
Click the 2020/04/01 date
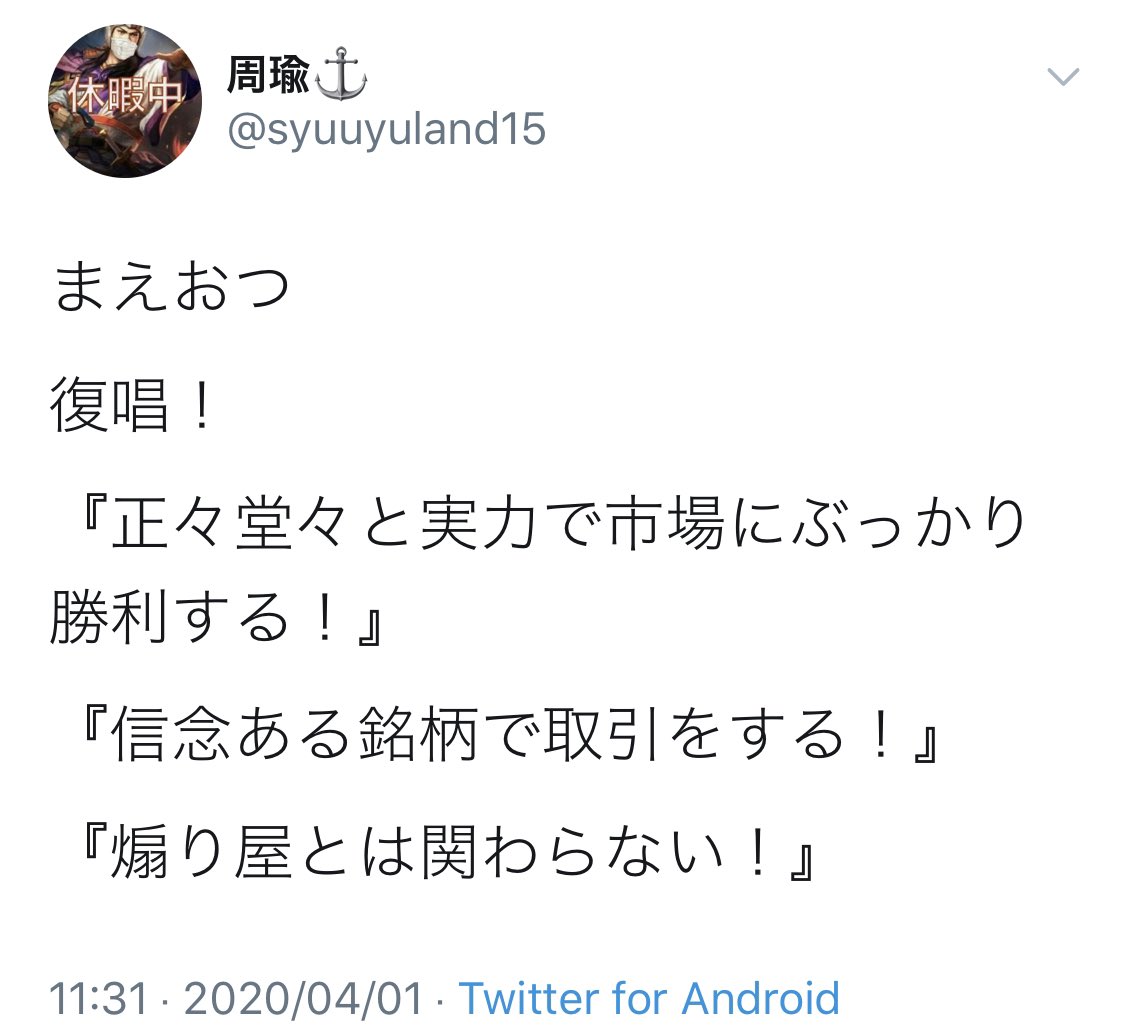[303, 998]
